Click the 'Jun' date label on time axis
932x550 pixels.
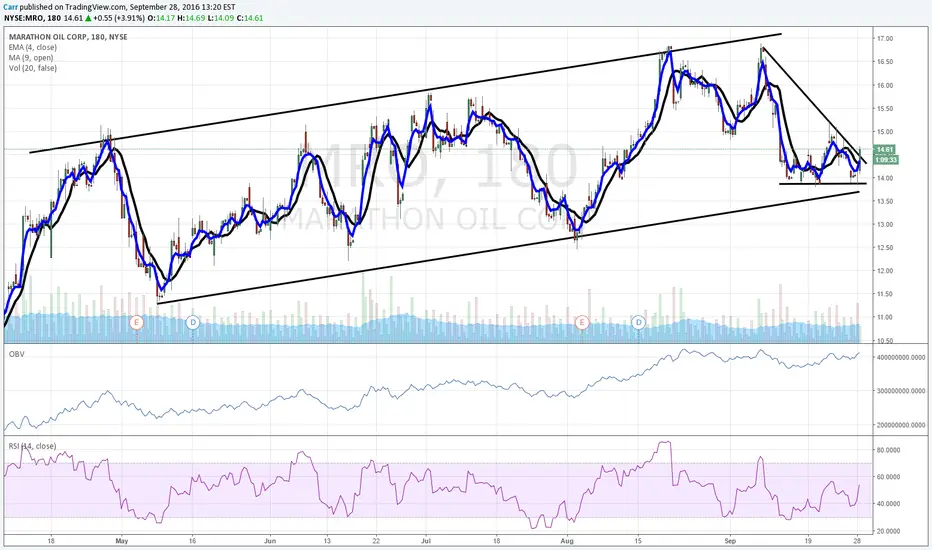point(270,541)
